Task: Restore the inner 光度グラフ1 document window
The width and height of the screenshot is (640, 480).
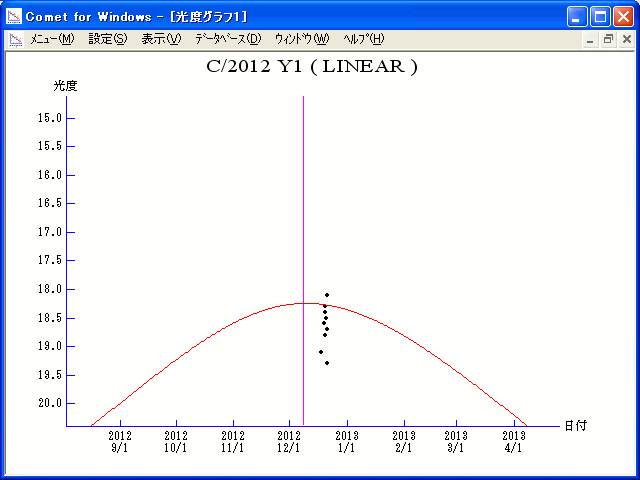Action: click(x=608, y=40)
